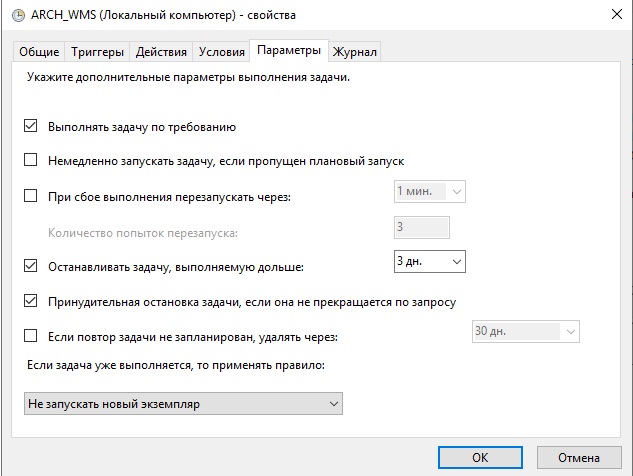Check 'Если повтор задачи не запланирован' box

coord(30,337)
